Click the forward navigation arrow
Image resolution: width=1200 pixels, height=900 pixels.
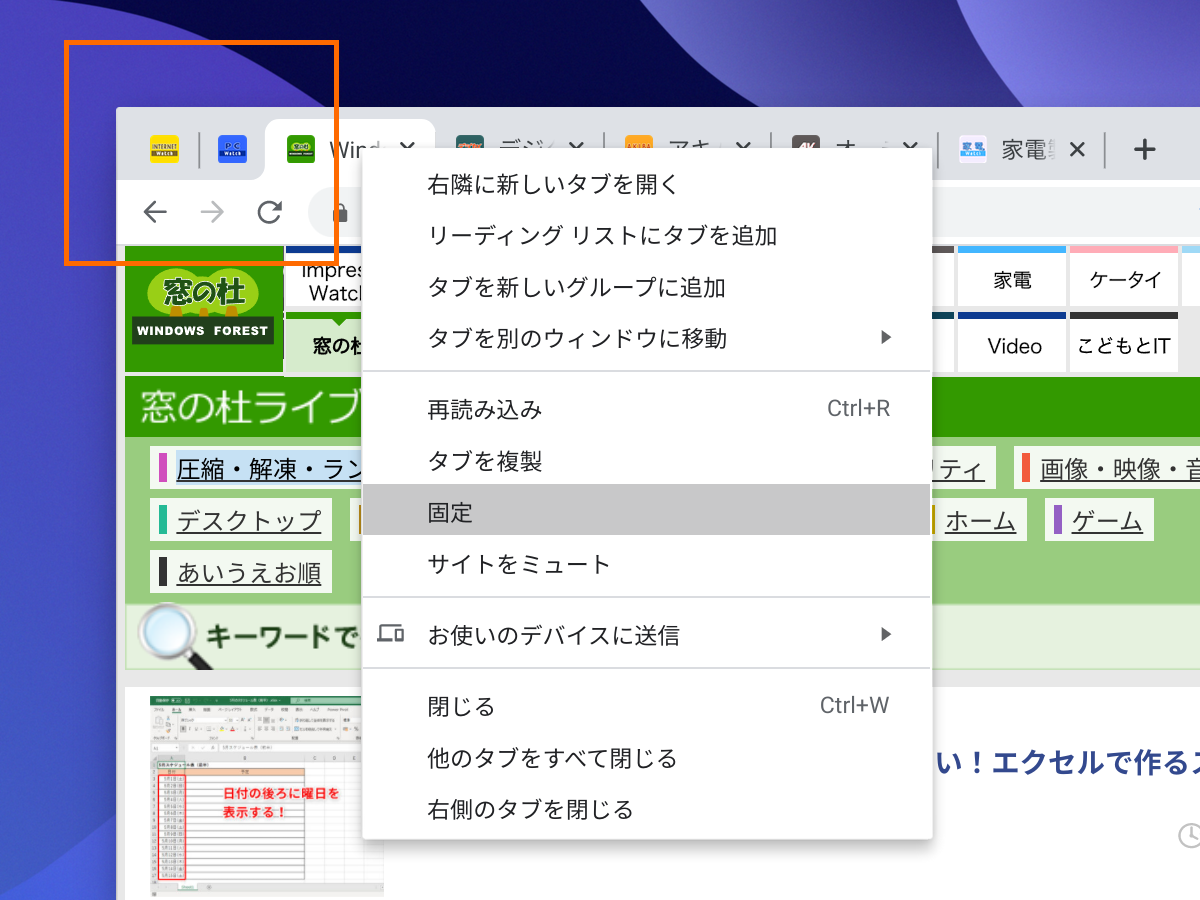point(211,212)
